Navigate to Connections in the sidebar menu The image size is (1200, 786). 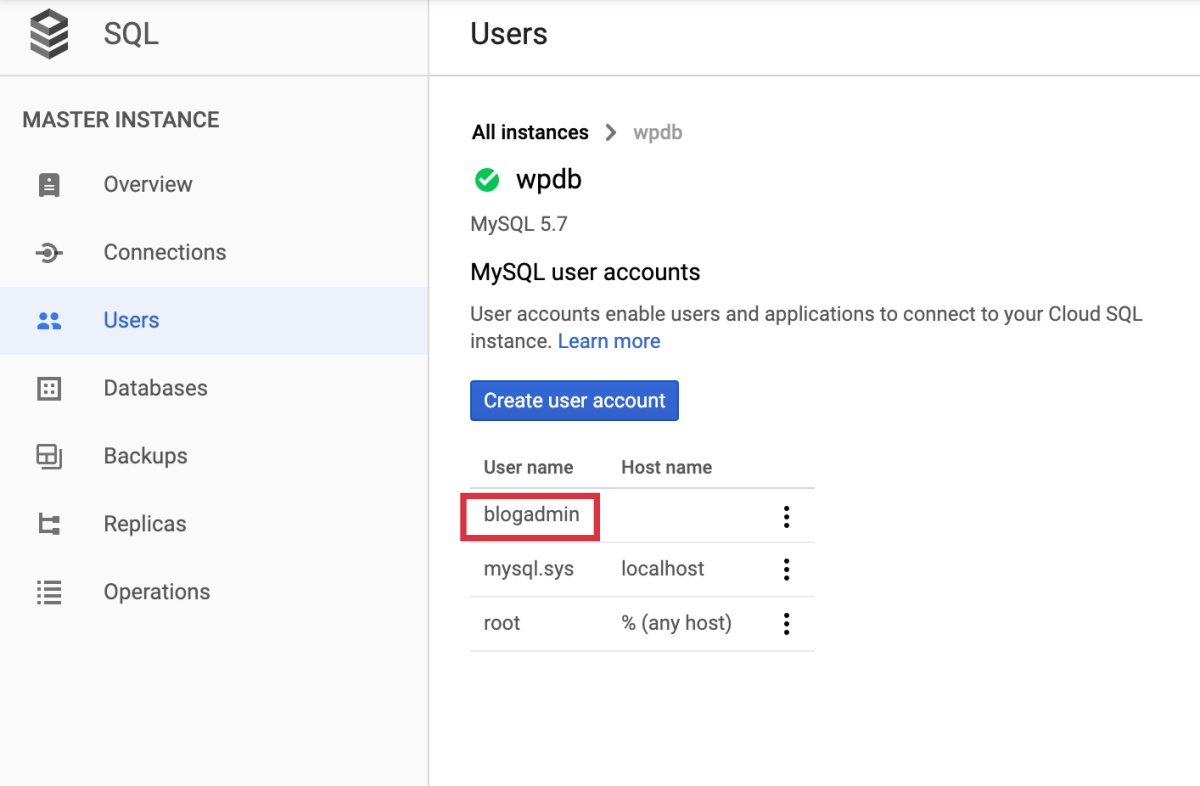164,252
